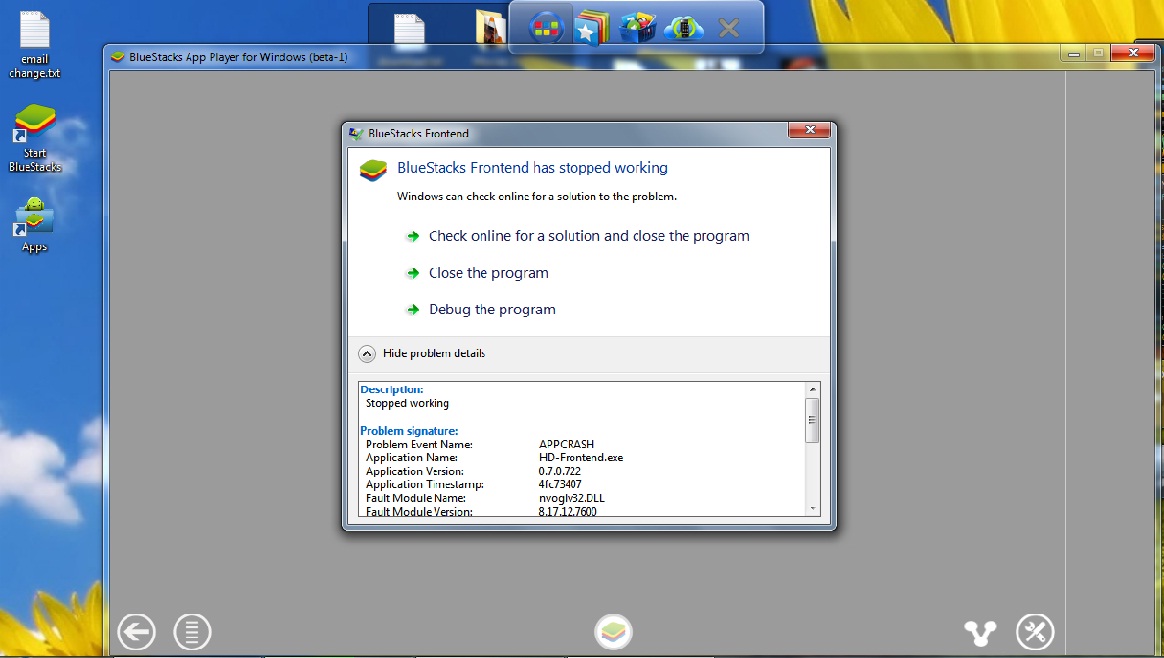The image size is (1164, 658).
Task: Open the email change.txt desktop file
Action: tap(35, 45)
